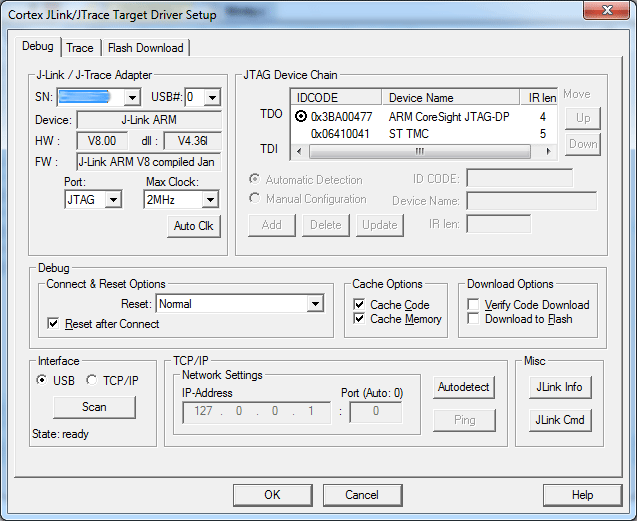Click the Device J-Link ARM field

(149, 120)
